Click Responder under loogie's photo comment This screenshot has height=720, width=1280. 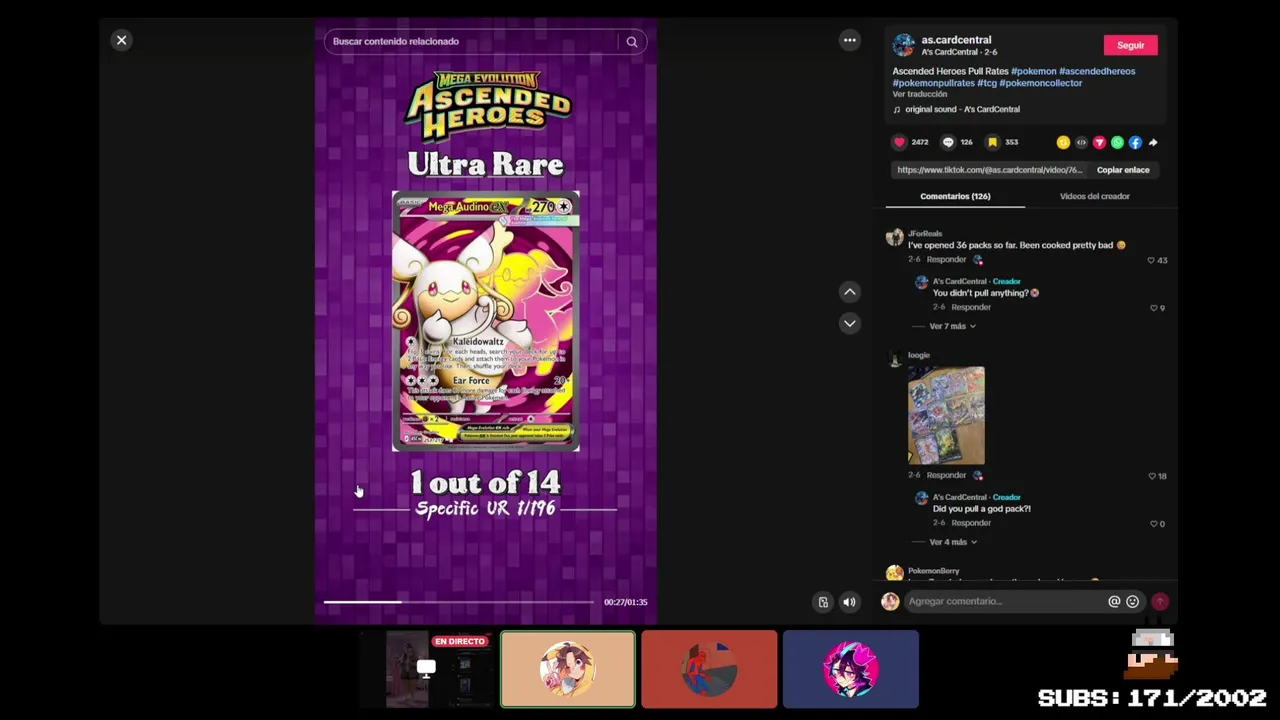[946, 475]
